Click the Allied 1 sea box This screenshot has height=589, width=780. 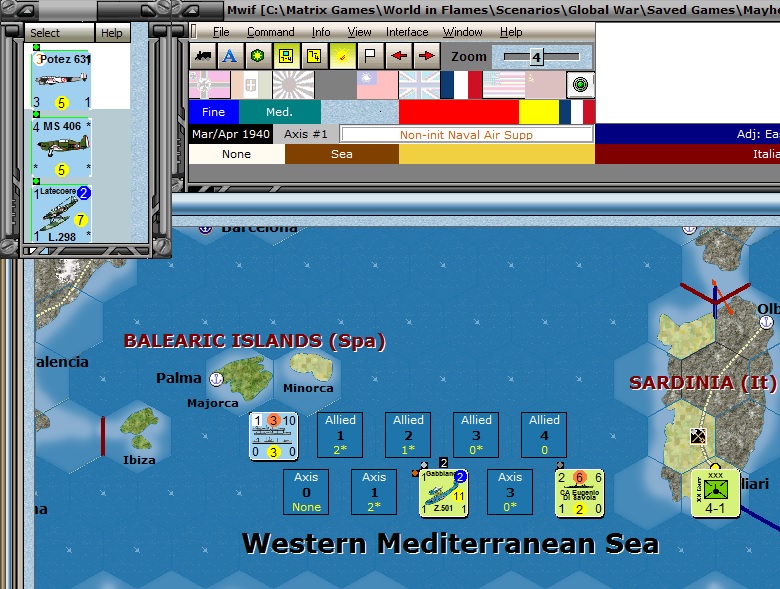click(x=340, y=435)
